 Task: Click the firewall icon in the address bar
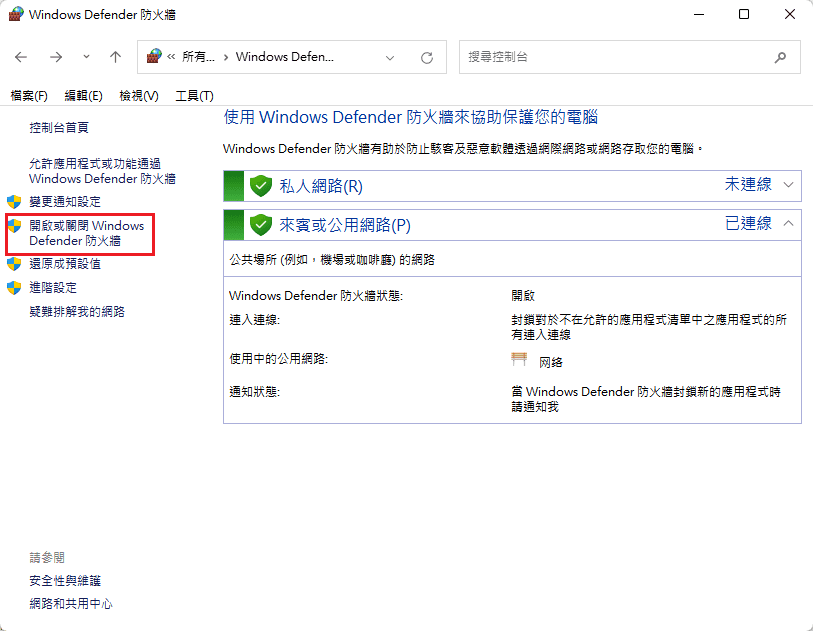tap(155, 57)
